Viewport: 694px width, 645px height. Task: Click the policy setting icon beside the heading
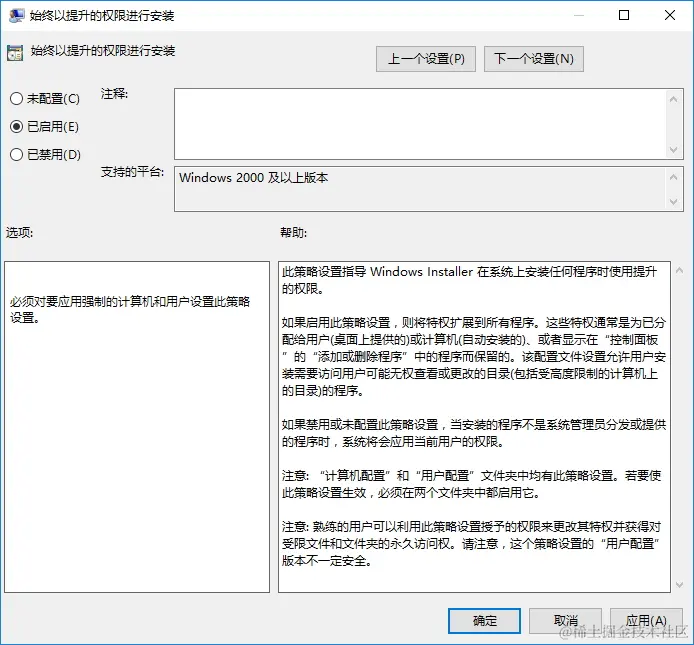[x=15, y=53]
